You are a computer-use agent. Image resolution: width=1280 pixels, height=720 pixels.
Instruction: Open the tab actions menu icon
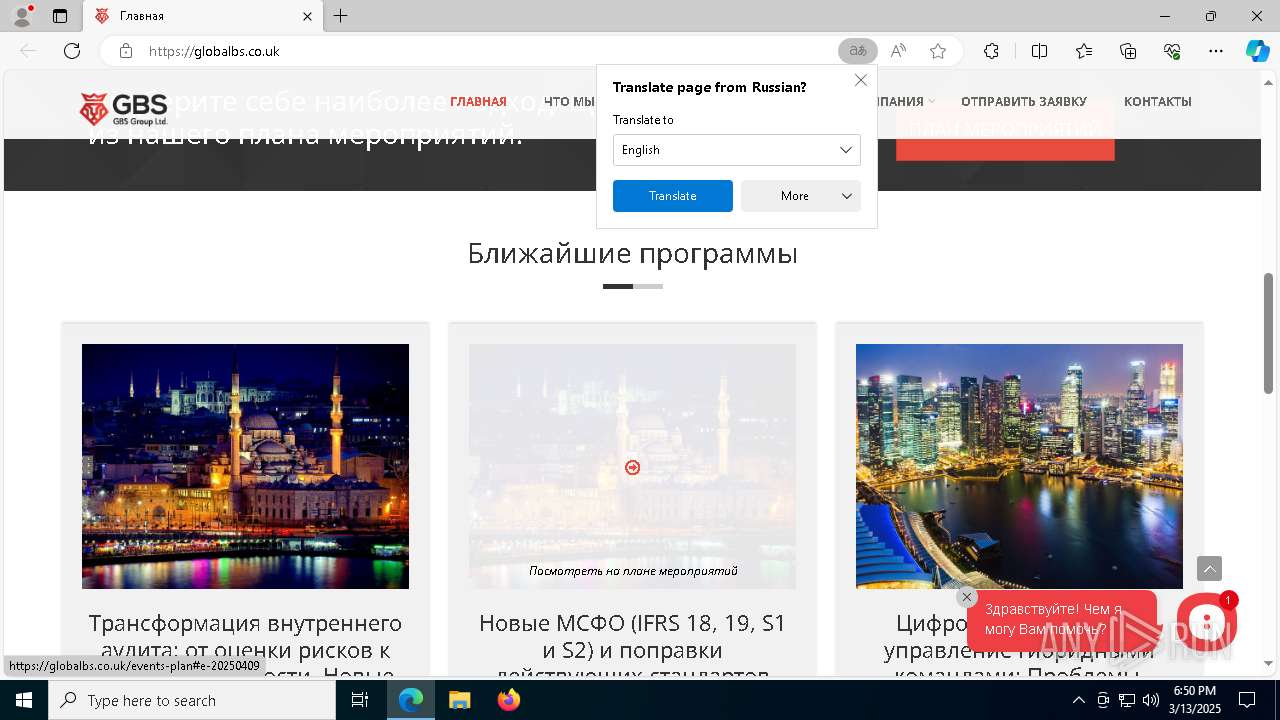[60, 16]
